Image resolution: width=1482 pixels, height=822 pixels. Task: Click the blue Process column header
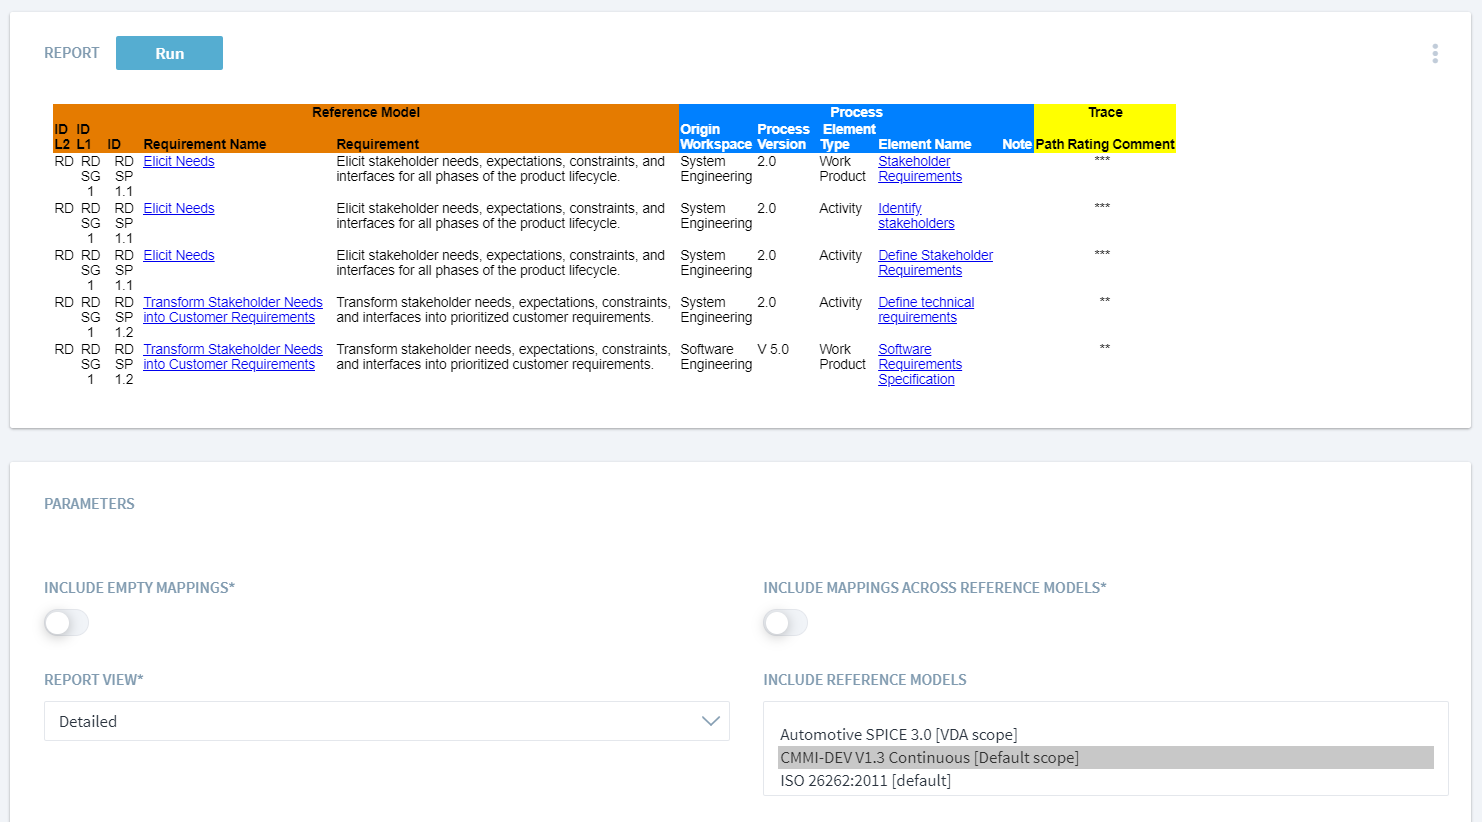pyautogui.click(x=856, y=112)
